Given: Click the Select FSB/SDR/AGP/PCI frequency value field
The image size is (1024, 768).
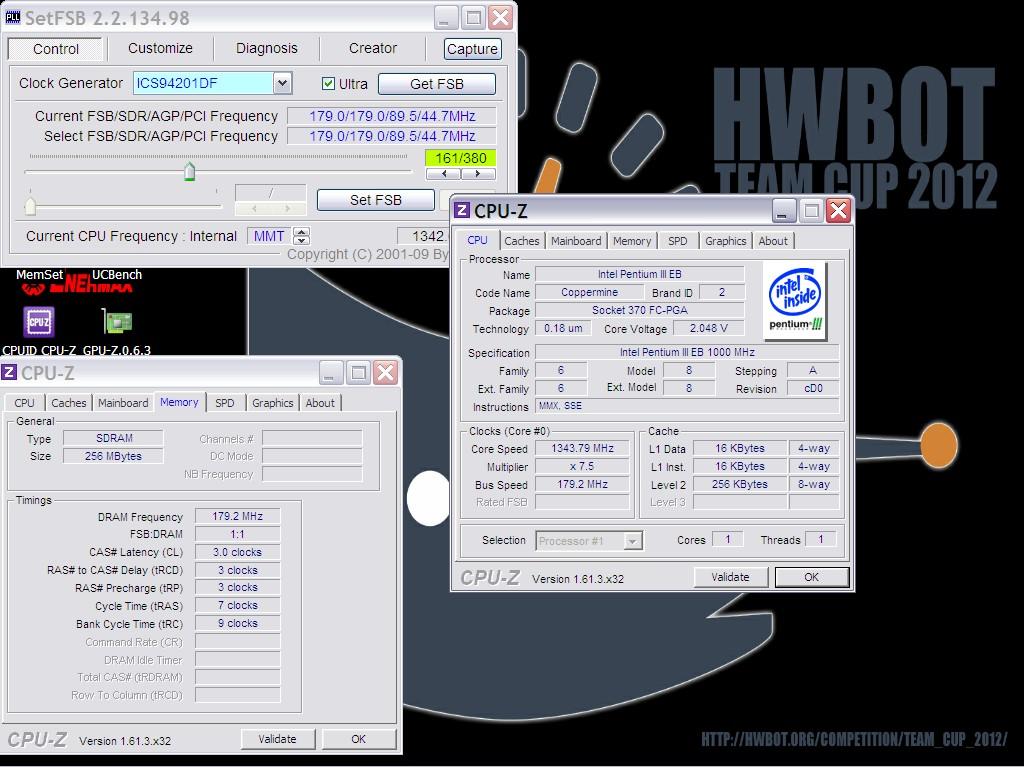Looking at the screenshot, I should [x=392, y=136].
